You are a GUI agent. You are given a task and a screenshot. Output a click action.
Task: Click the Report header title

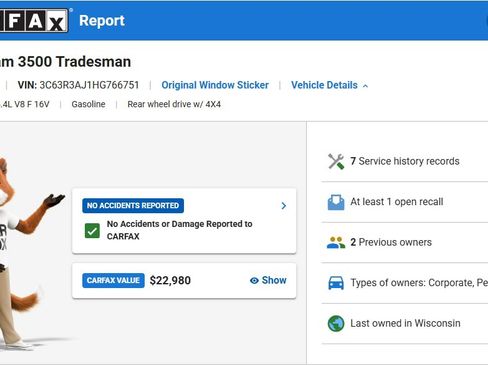(x=102, y=21)
